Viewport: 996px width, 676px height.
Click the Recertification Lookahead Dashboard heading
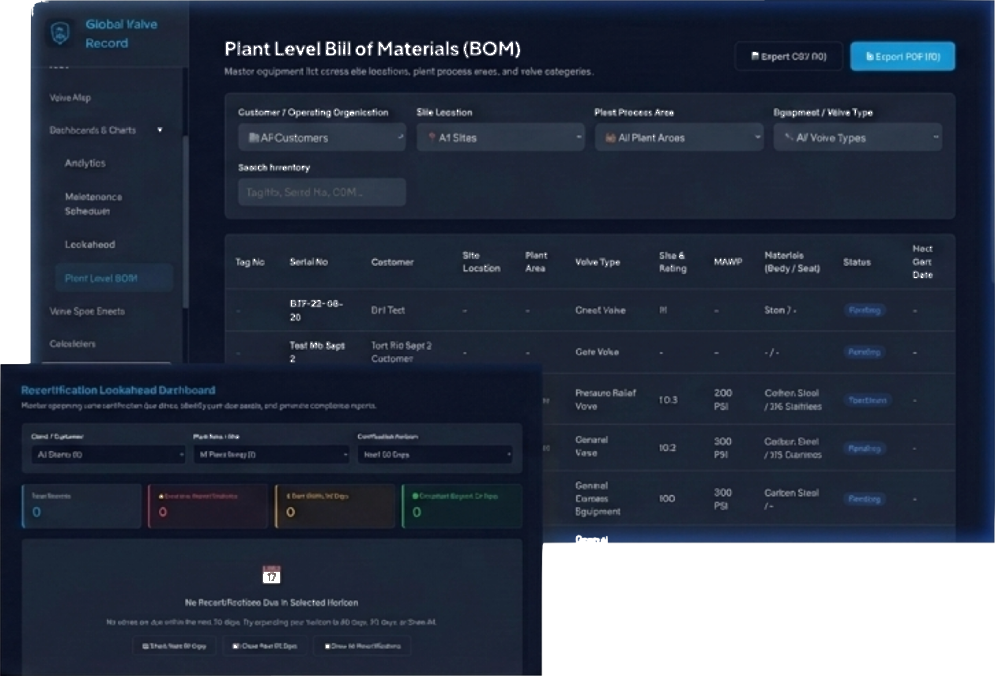tap(118, 390)
